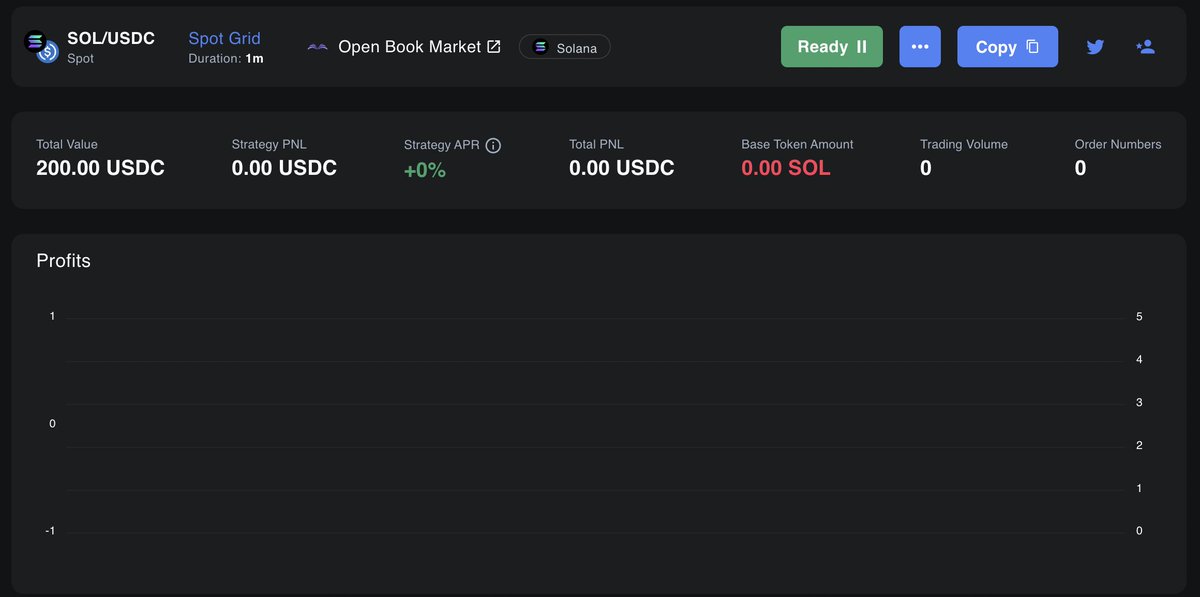This screenshot has width=1200, height=597.
Task: Click the Base Token Amount label
Action: pos(797,144)
